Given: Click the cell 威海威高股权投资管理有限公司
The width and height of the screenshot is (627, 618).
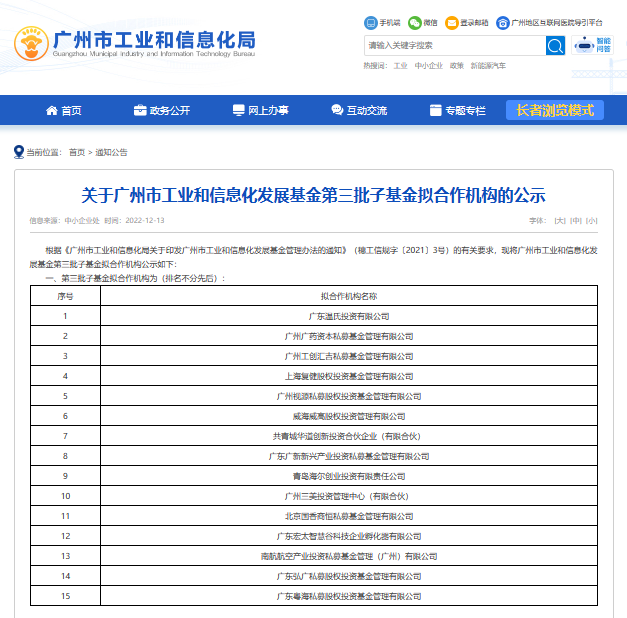Looking at the screenshot, I should [349, 416].
